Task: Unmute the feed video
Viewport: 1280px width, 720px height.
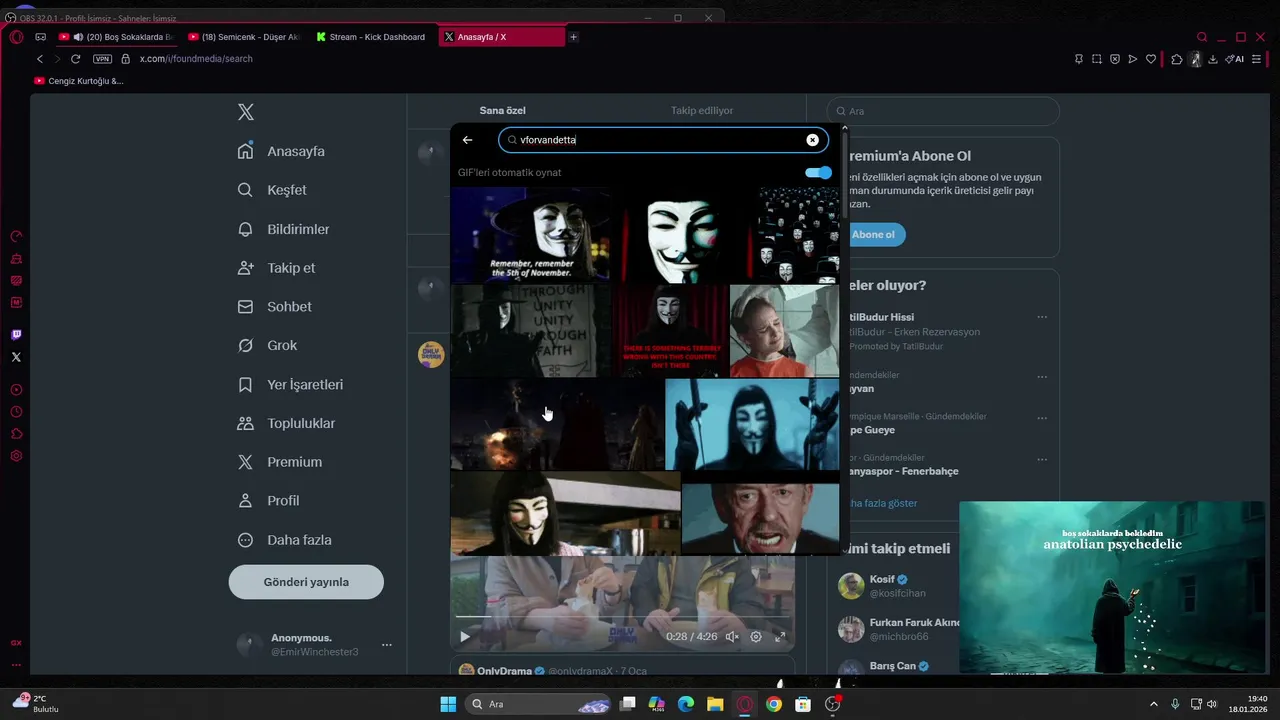Action: tap(732, 636)
